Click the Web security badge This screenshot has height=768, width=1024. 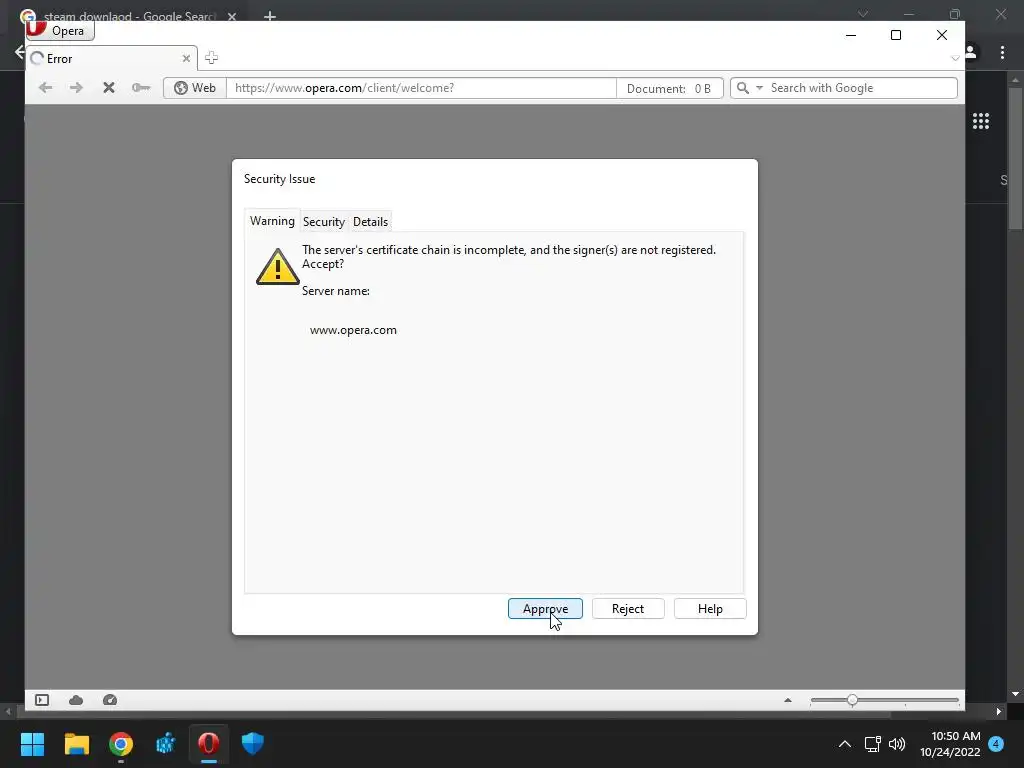195,88
